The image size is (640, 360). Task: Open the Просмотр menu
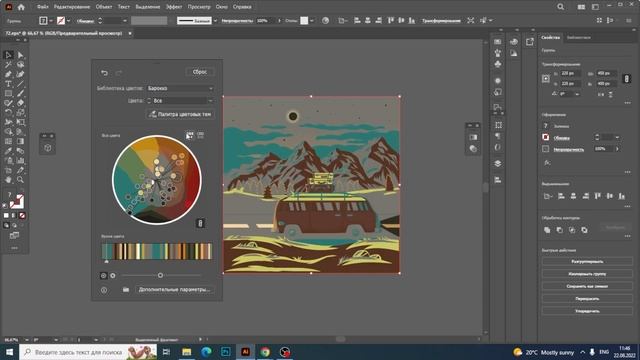tap(199, 7)
